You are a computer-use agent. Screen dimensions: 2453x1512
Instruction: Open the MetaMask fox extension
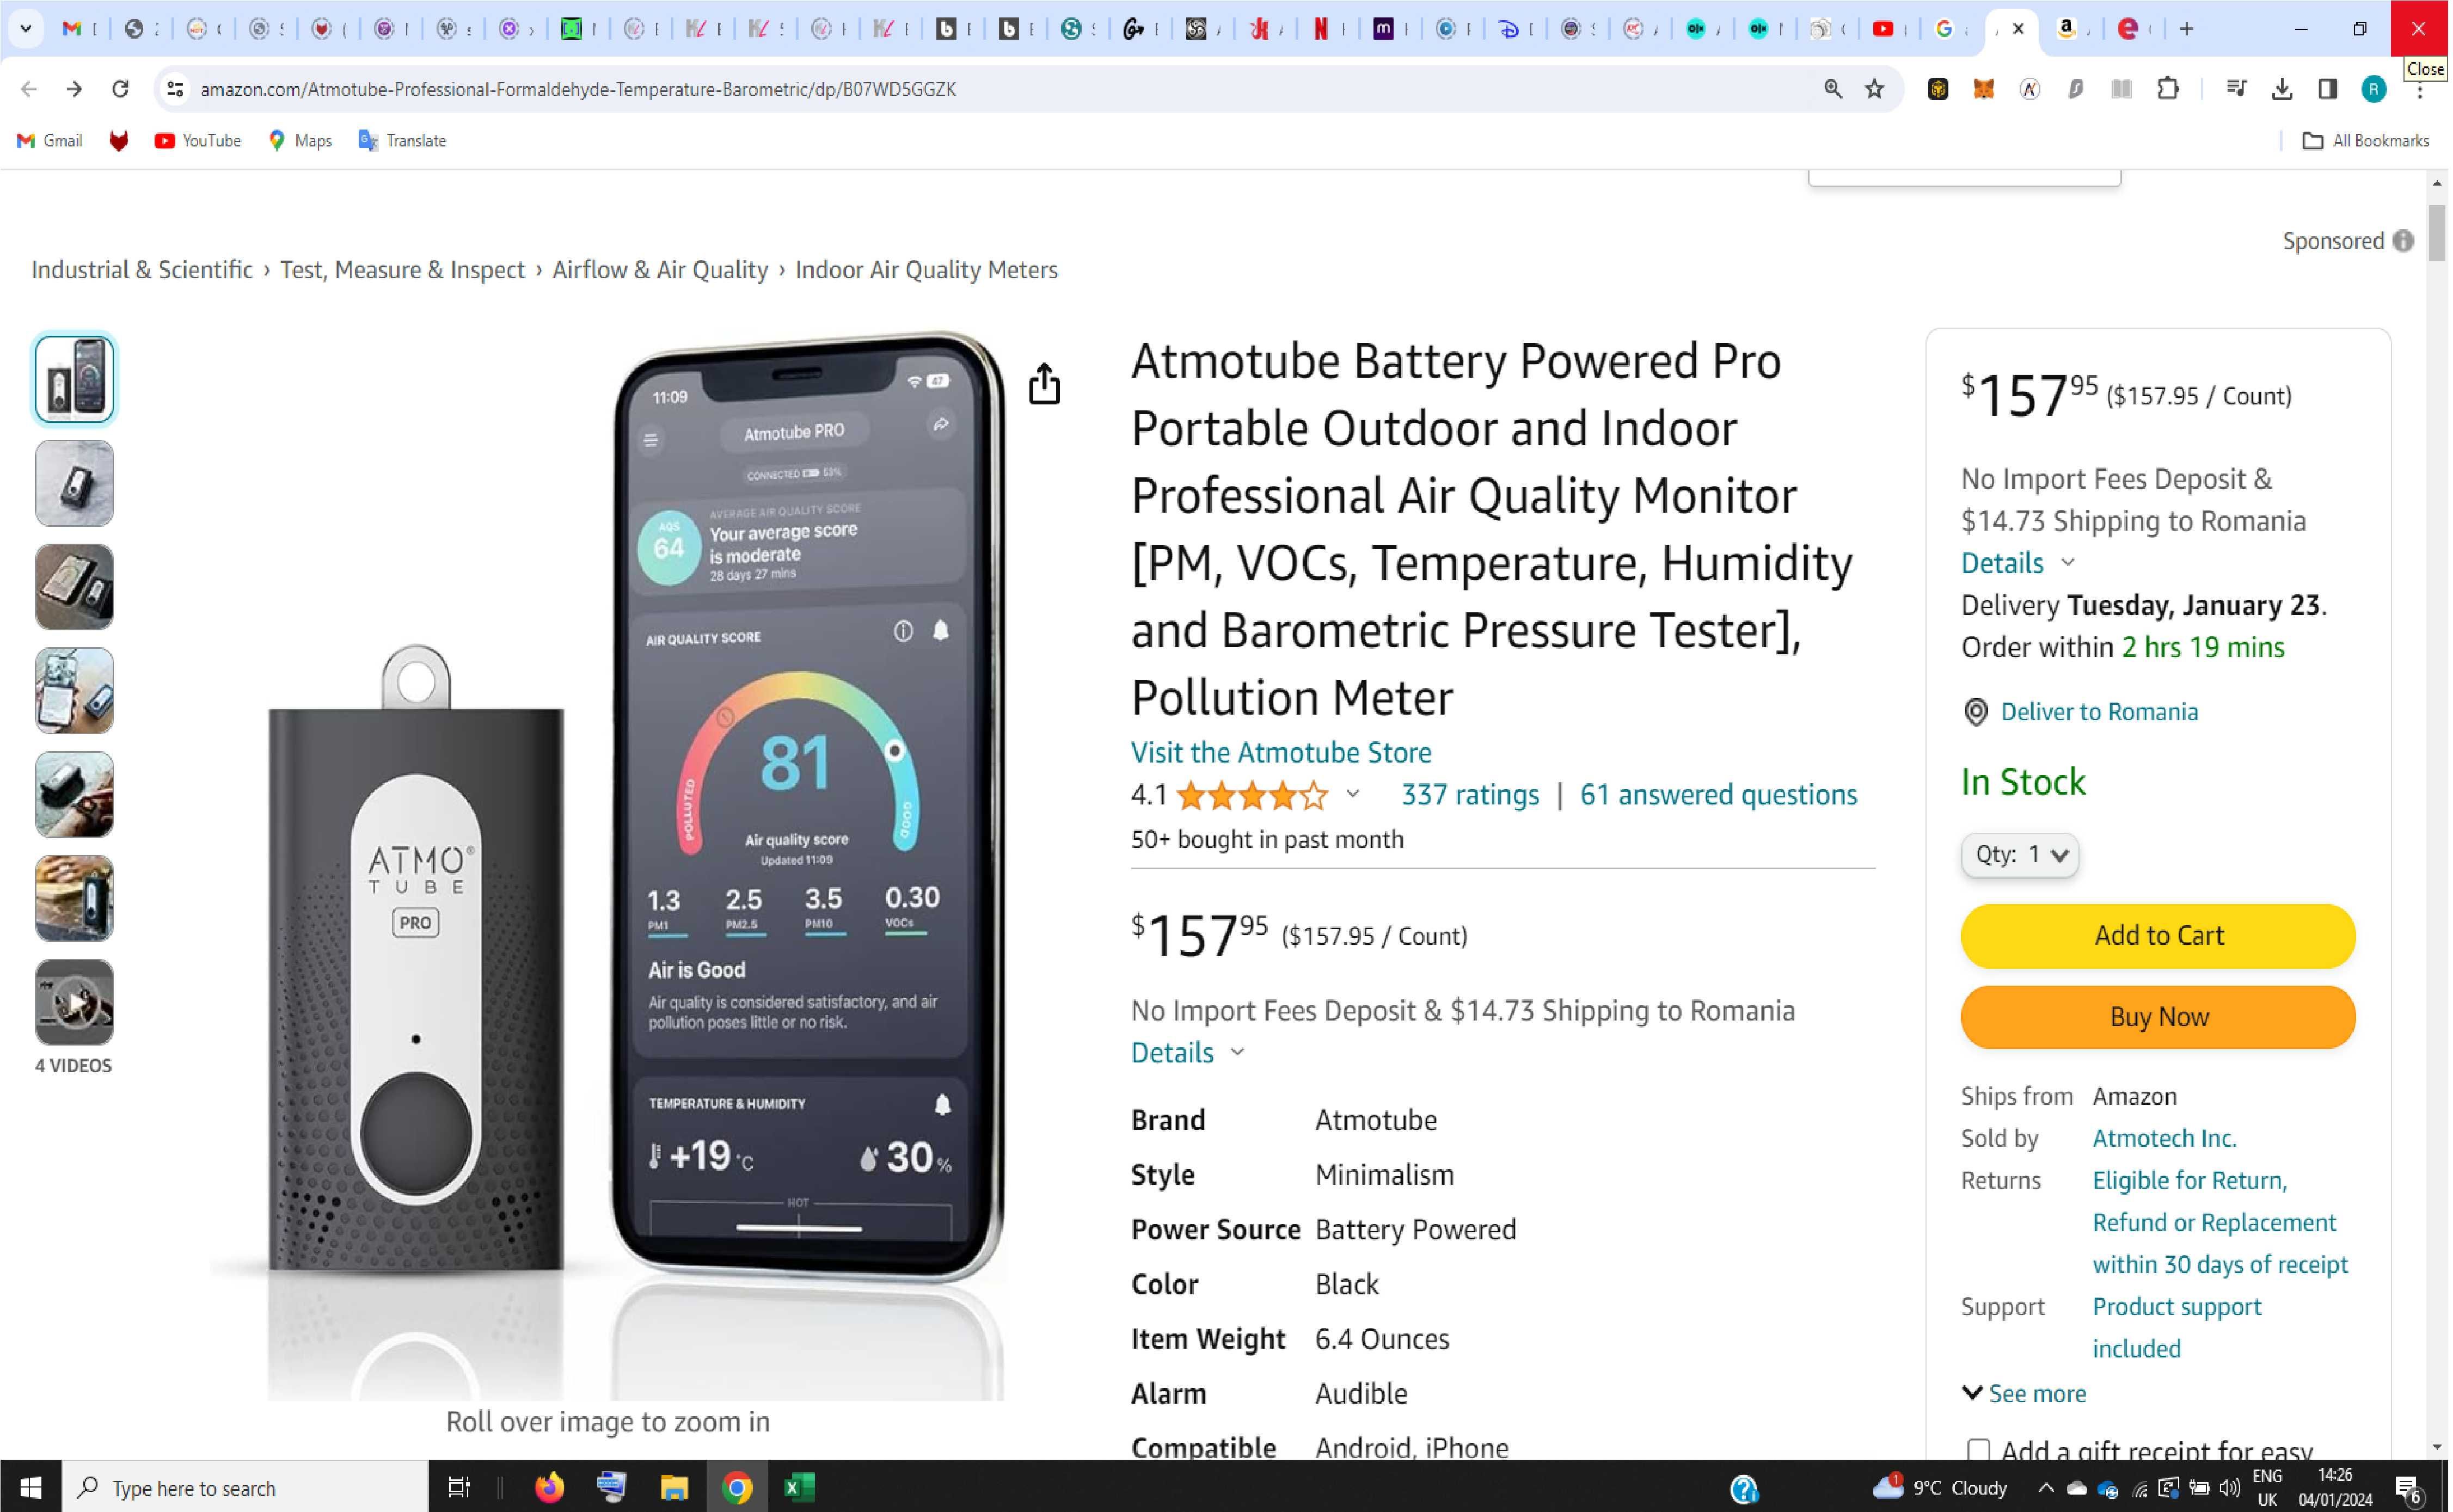[x=1983, y=89]
